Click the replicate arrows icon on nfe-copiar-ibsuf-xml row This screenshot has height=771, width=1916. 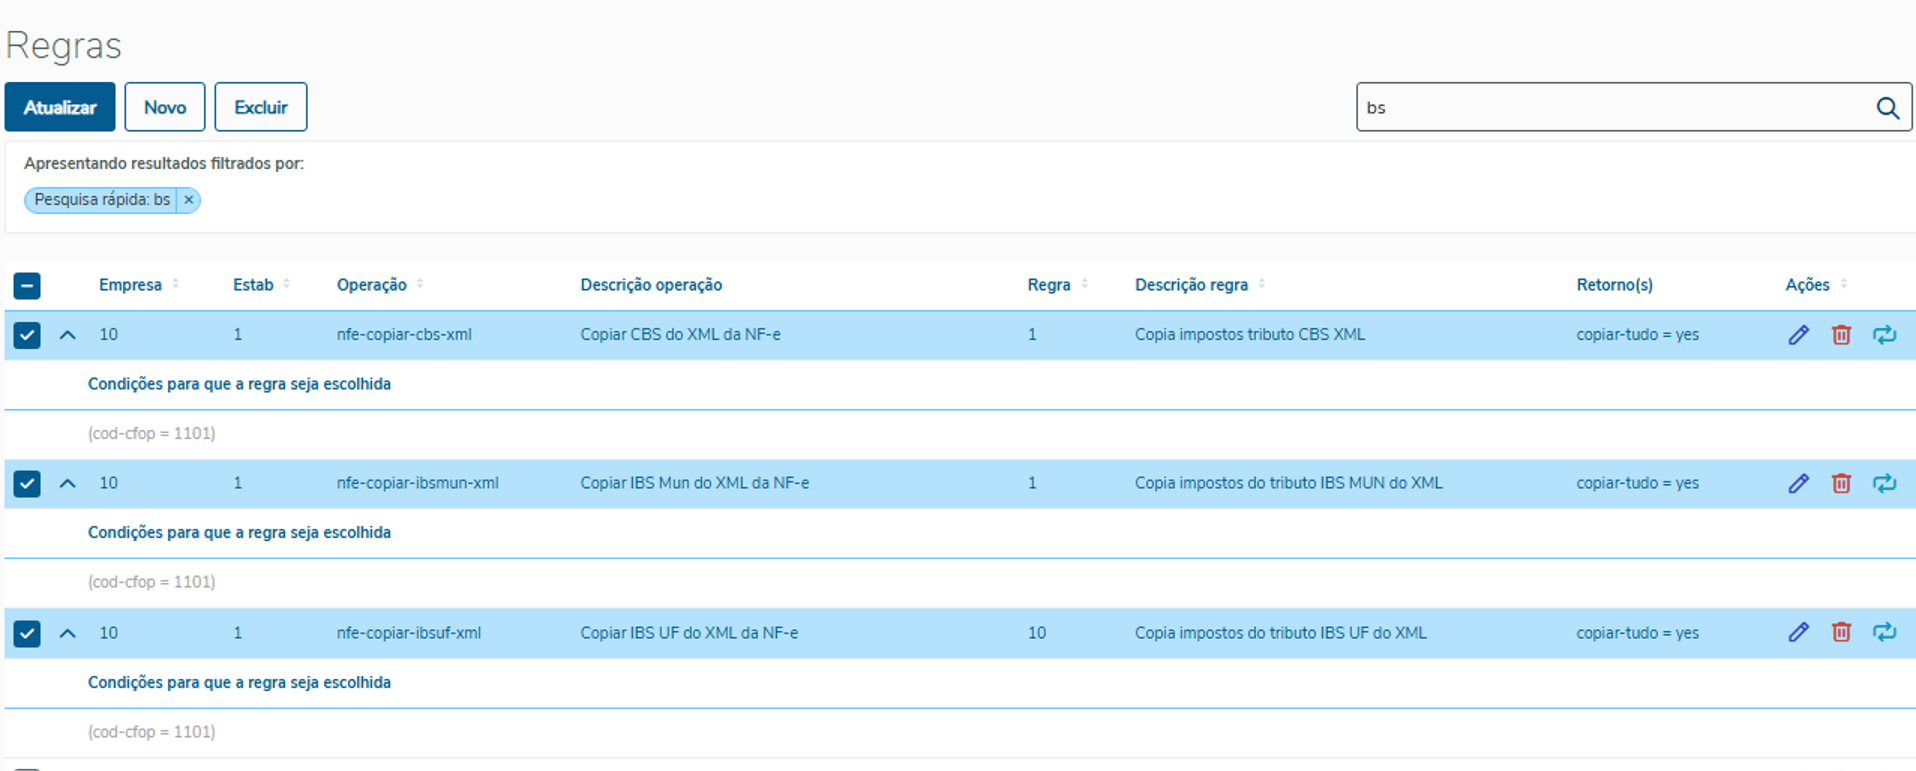tap(1884, 633)
